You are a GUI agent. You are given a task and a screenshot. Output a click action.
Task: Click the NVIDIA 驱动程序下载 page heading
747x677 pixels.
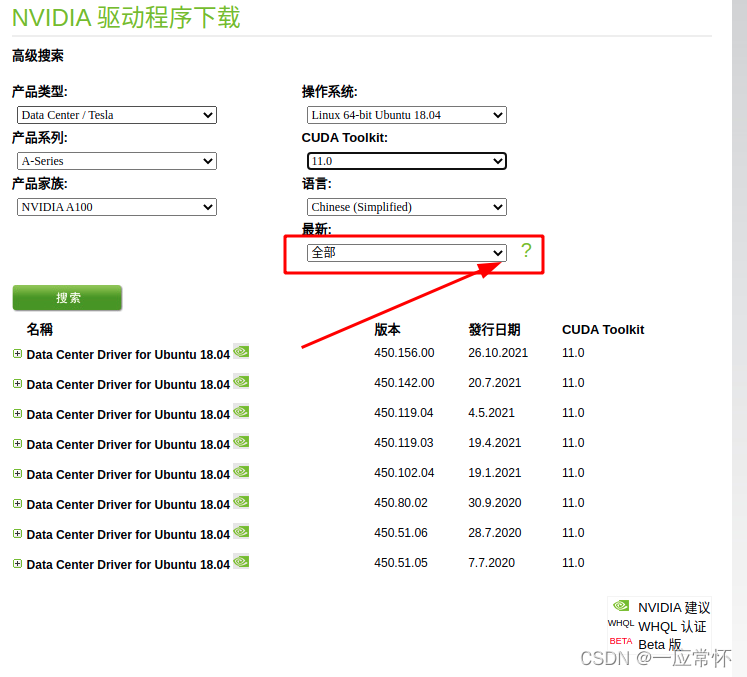coord(126,18)
